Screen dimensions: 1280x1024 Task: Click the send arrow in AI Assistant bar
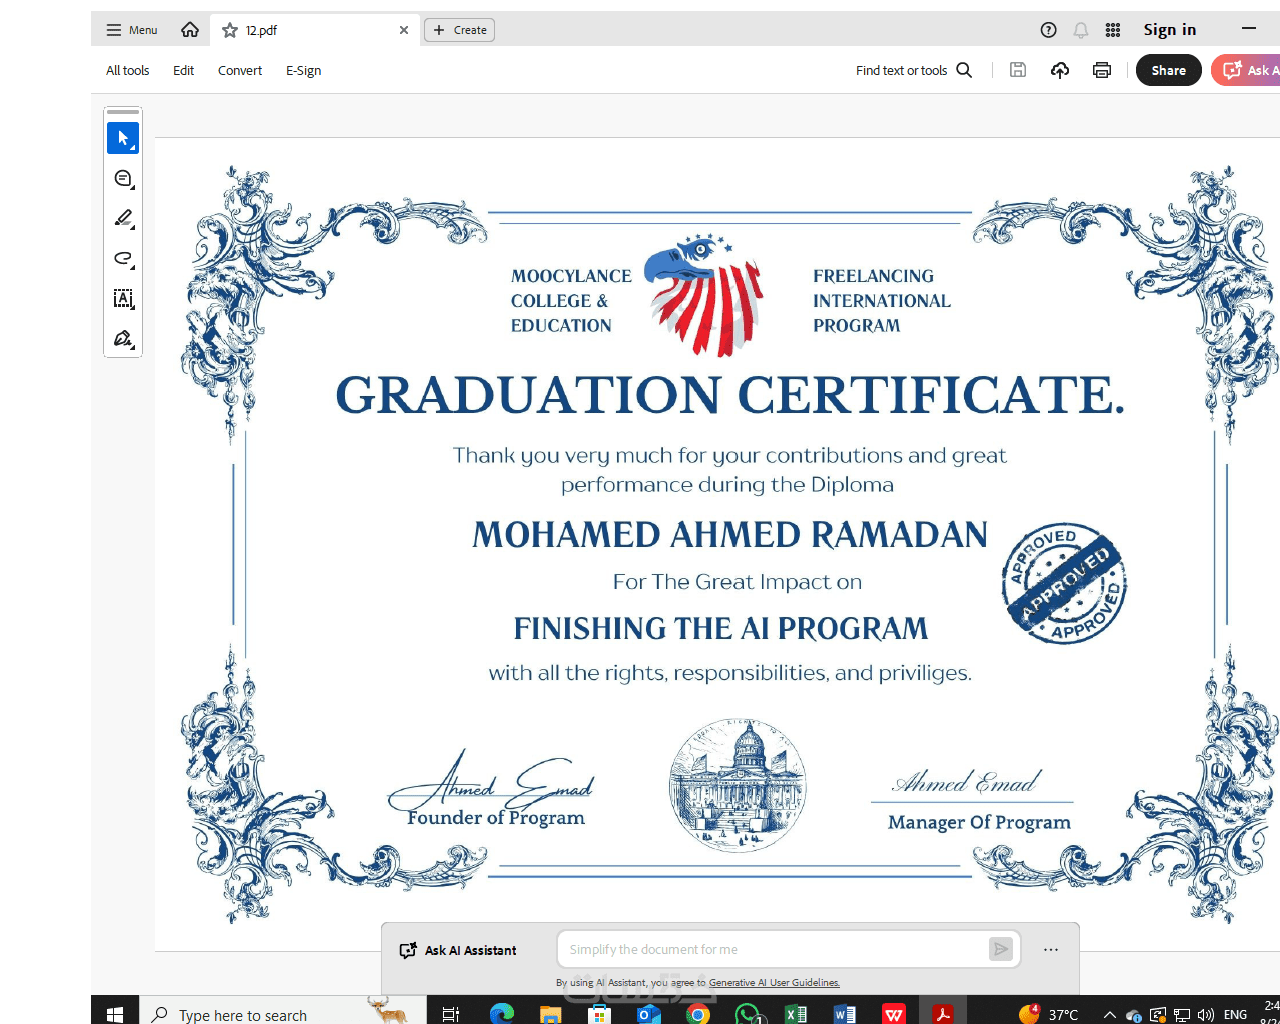(x=1001, y=949)
